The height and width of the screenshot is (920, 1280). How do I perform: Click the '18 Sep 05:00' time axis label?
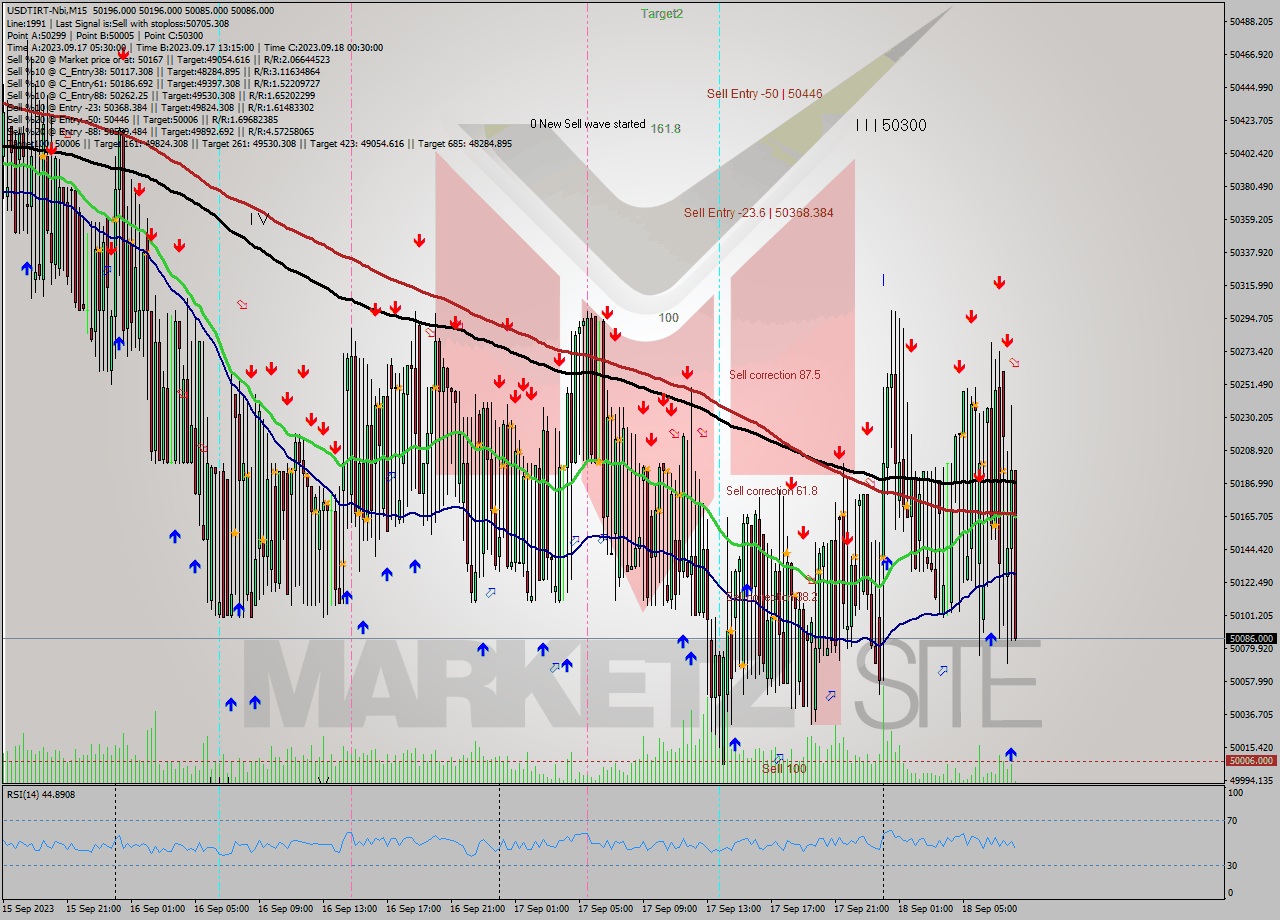coord(989,909)
